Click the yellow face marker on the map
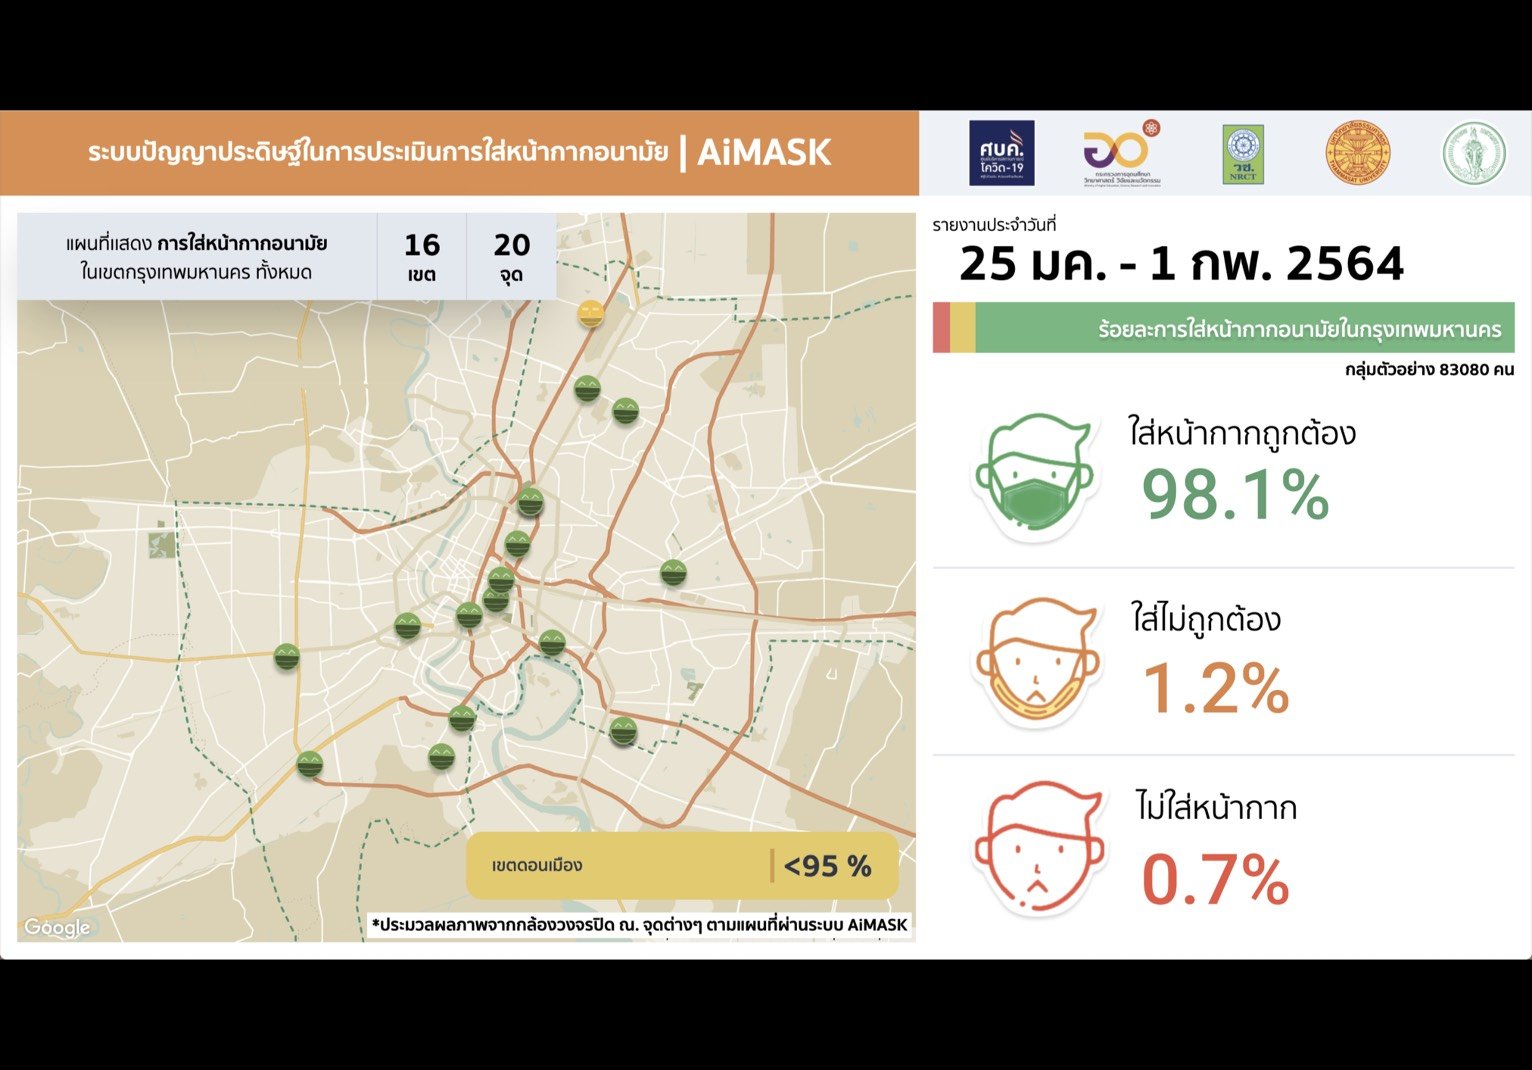 (x=591, y=313)
